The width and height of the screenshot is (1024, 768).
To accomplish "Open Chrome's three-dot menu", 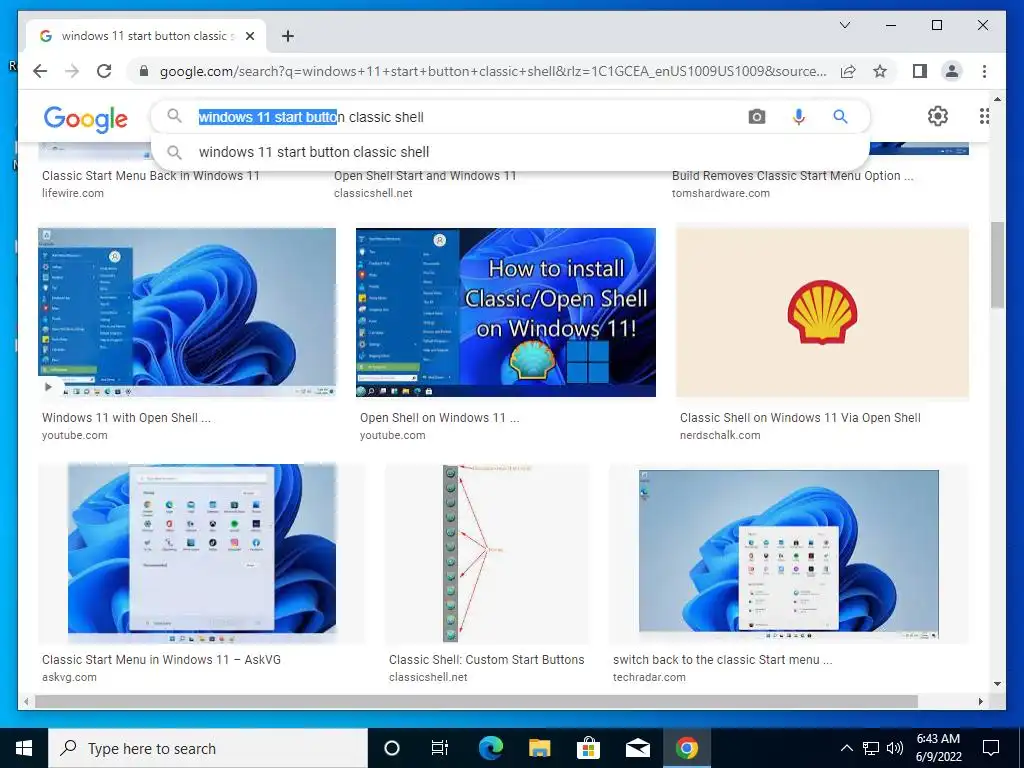I will point(984,71).
